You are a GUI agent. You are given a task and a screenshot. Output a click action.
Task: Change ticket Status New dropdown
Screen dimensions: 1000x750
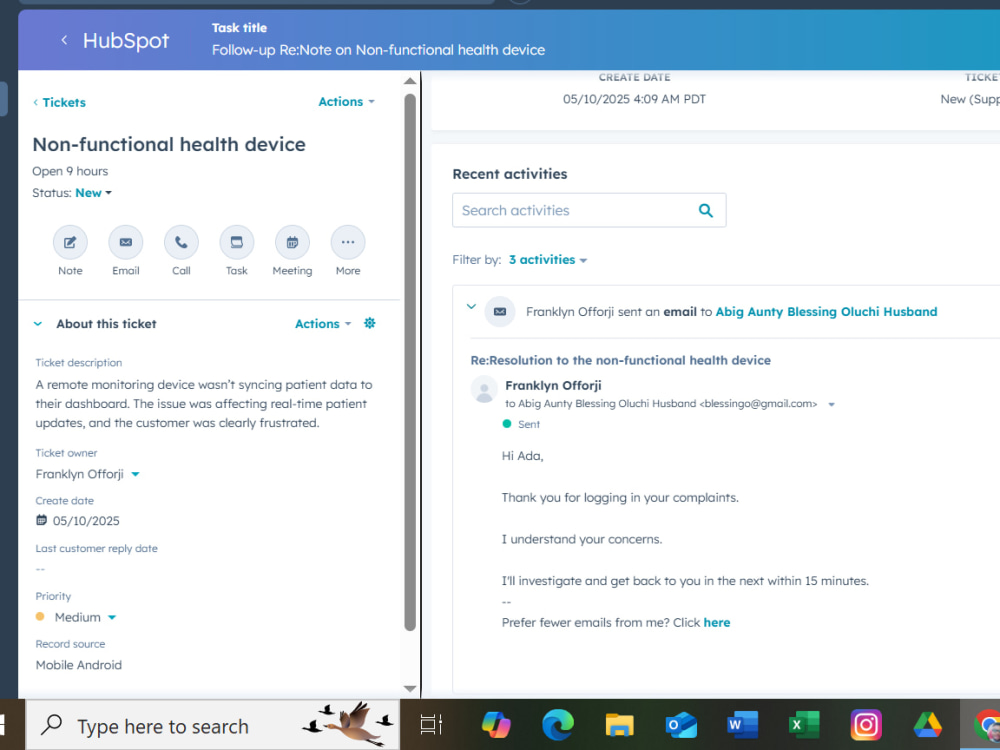[93, 193]
